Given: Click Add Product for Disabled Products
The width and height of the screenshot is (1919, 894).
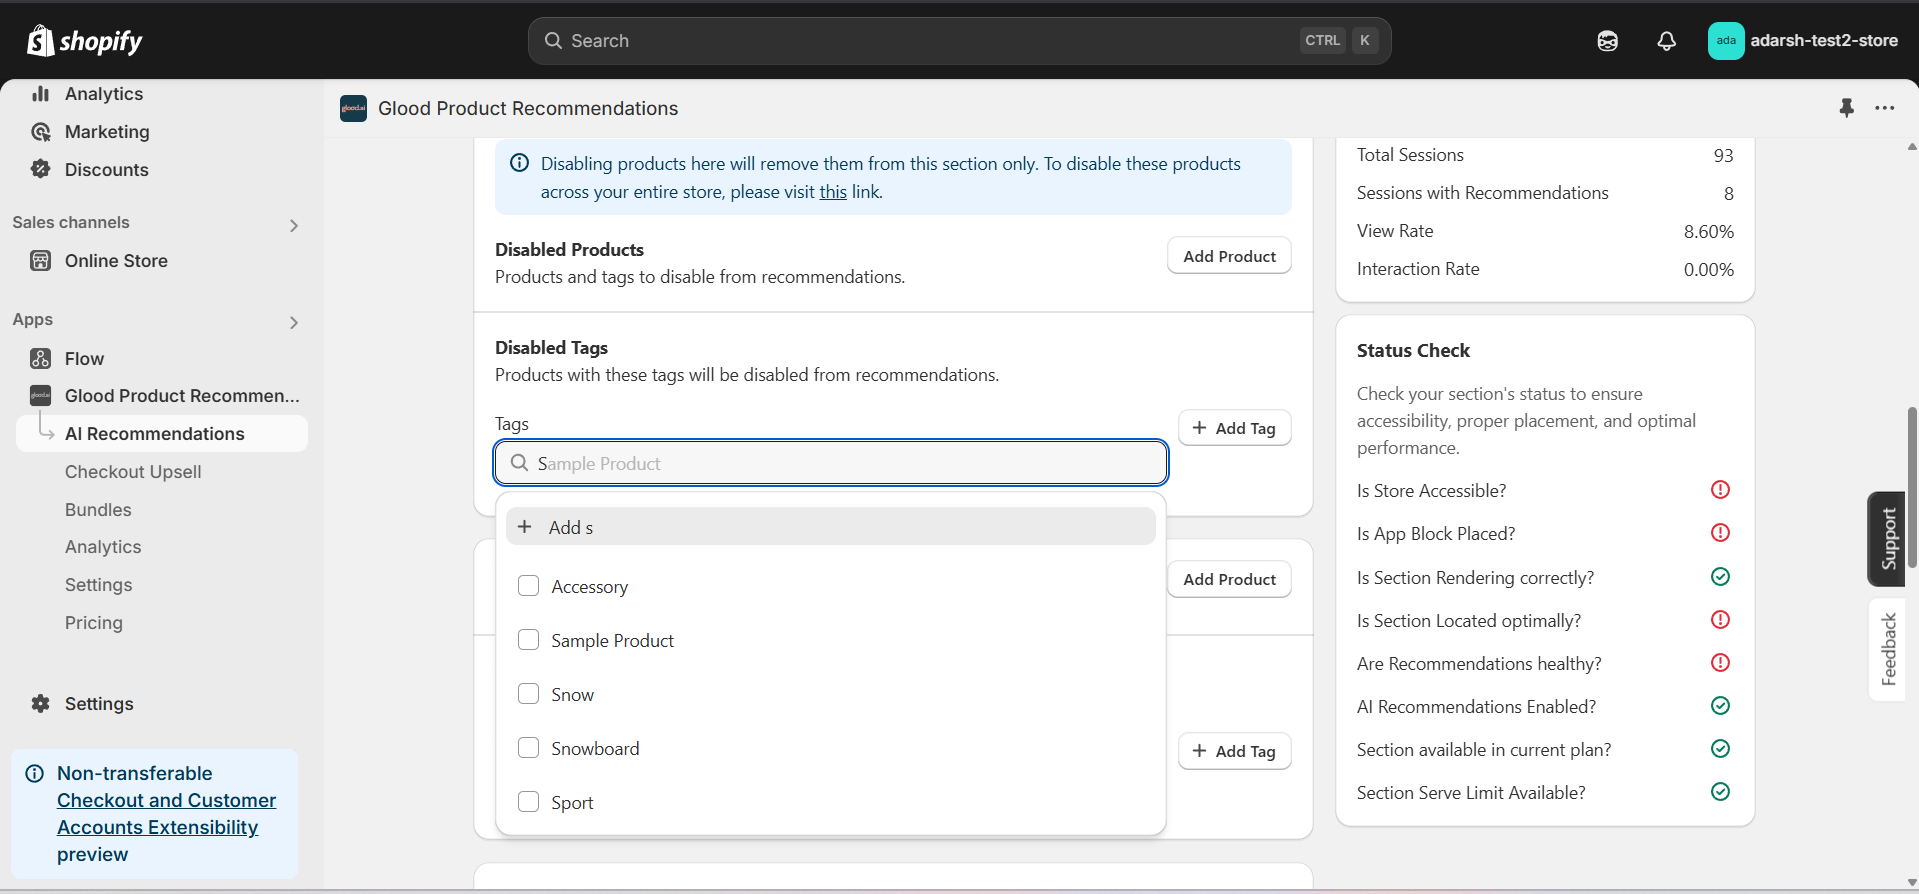Looking at the screenshot, I should [1229, 256].
